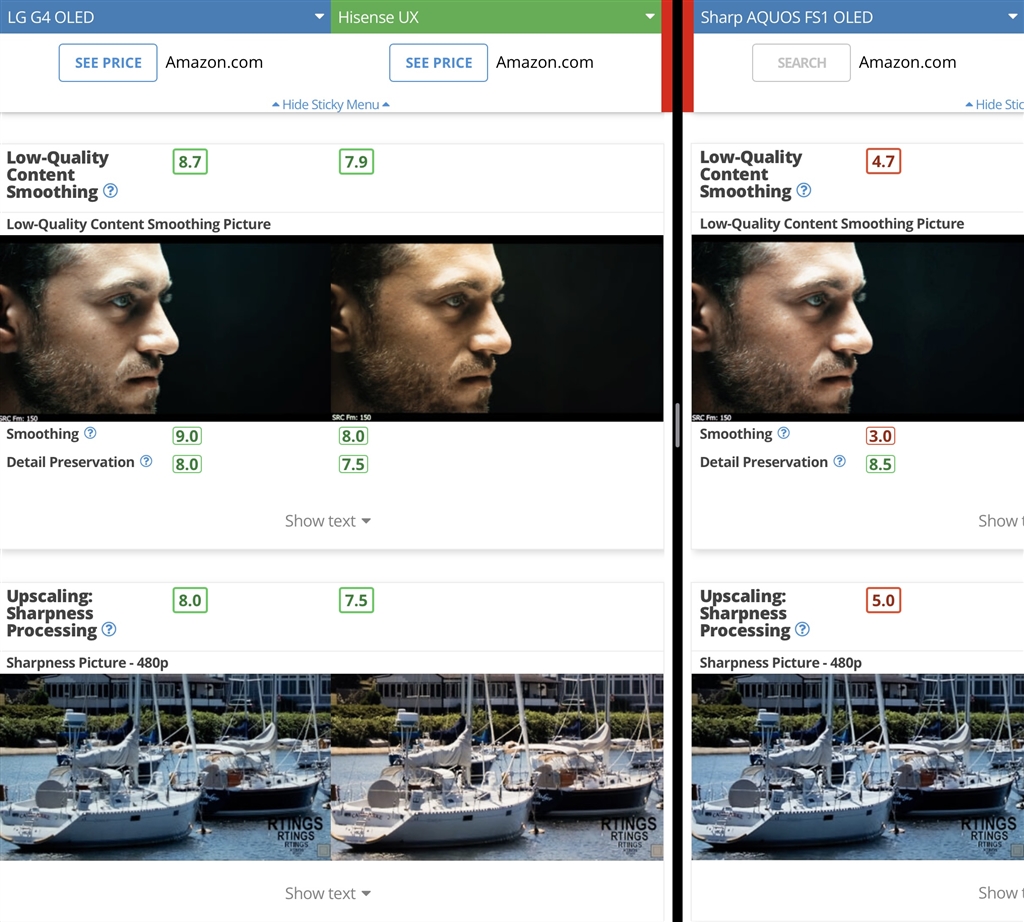Click Hisense's 8.0 Smoothing sub-score
This screenshot has width=1024, height=922.
pyautogui.click(x=353, y=436)
